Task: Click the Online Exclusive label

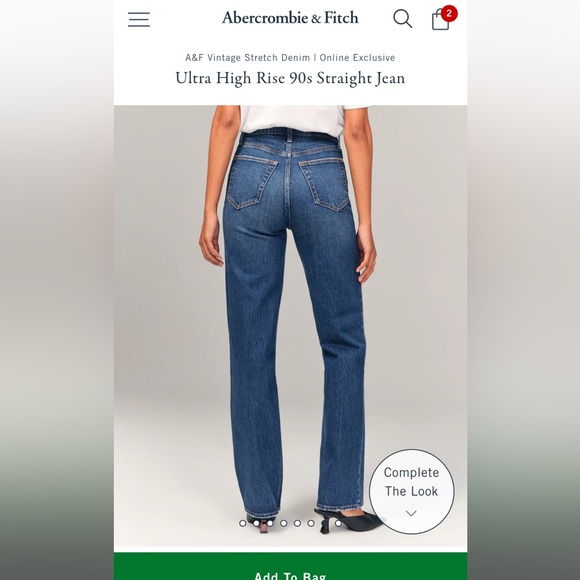Action: (357, 58)
